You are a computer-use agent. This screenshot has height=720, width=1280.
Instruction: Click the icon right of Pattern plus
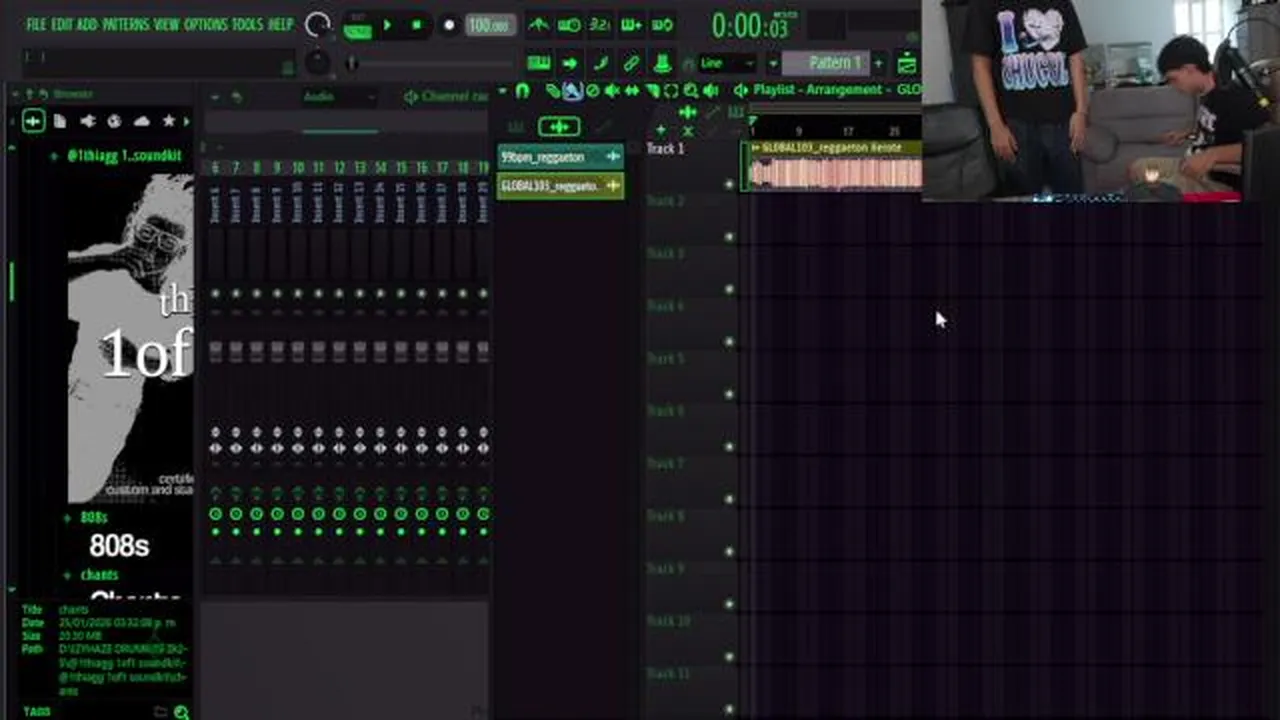point(907,63)
